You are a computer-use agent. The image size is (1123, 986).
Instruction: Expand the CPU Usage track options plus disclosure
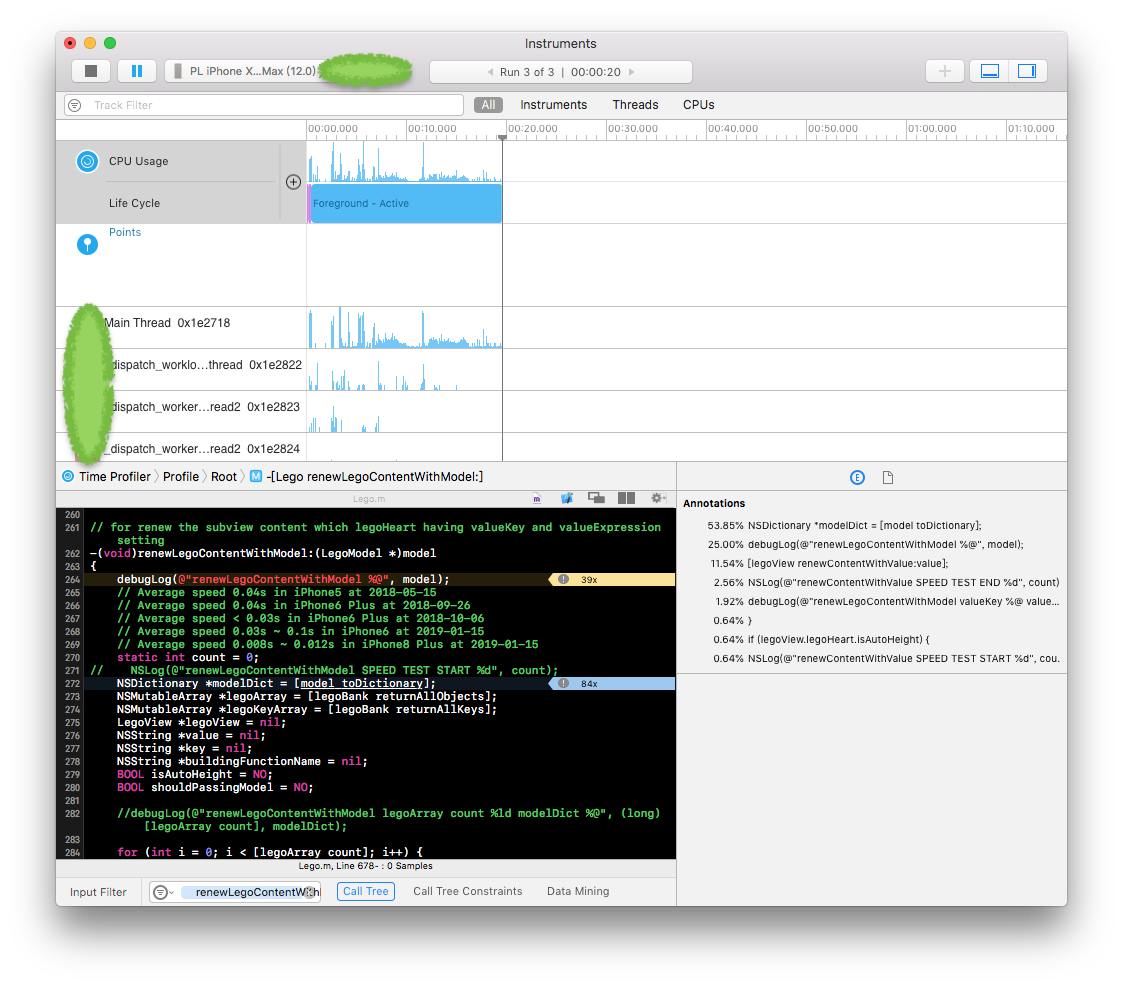[x=293, y=182]
